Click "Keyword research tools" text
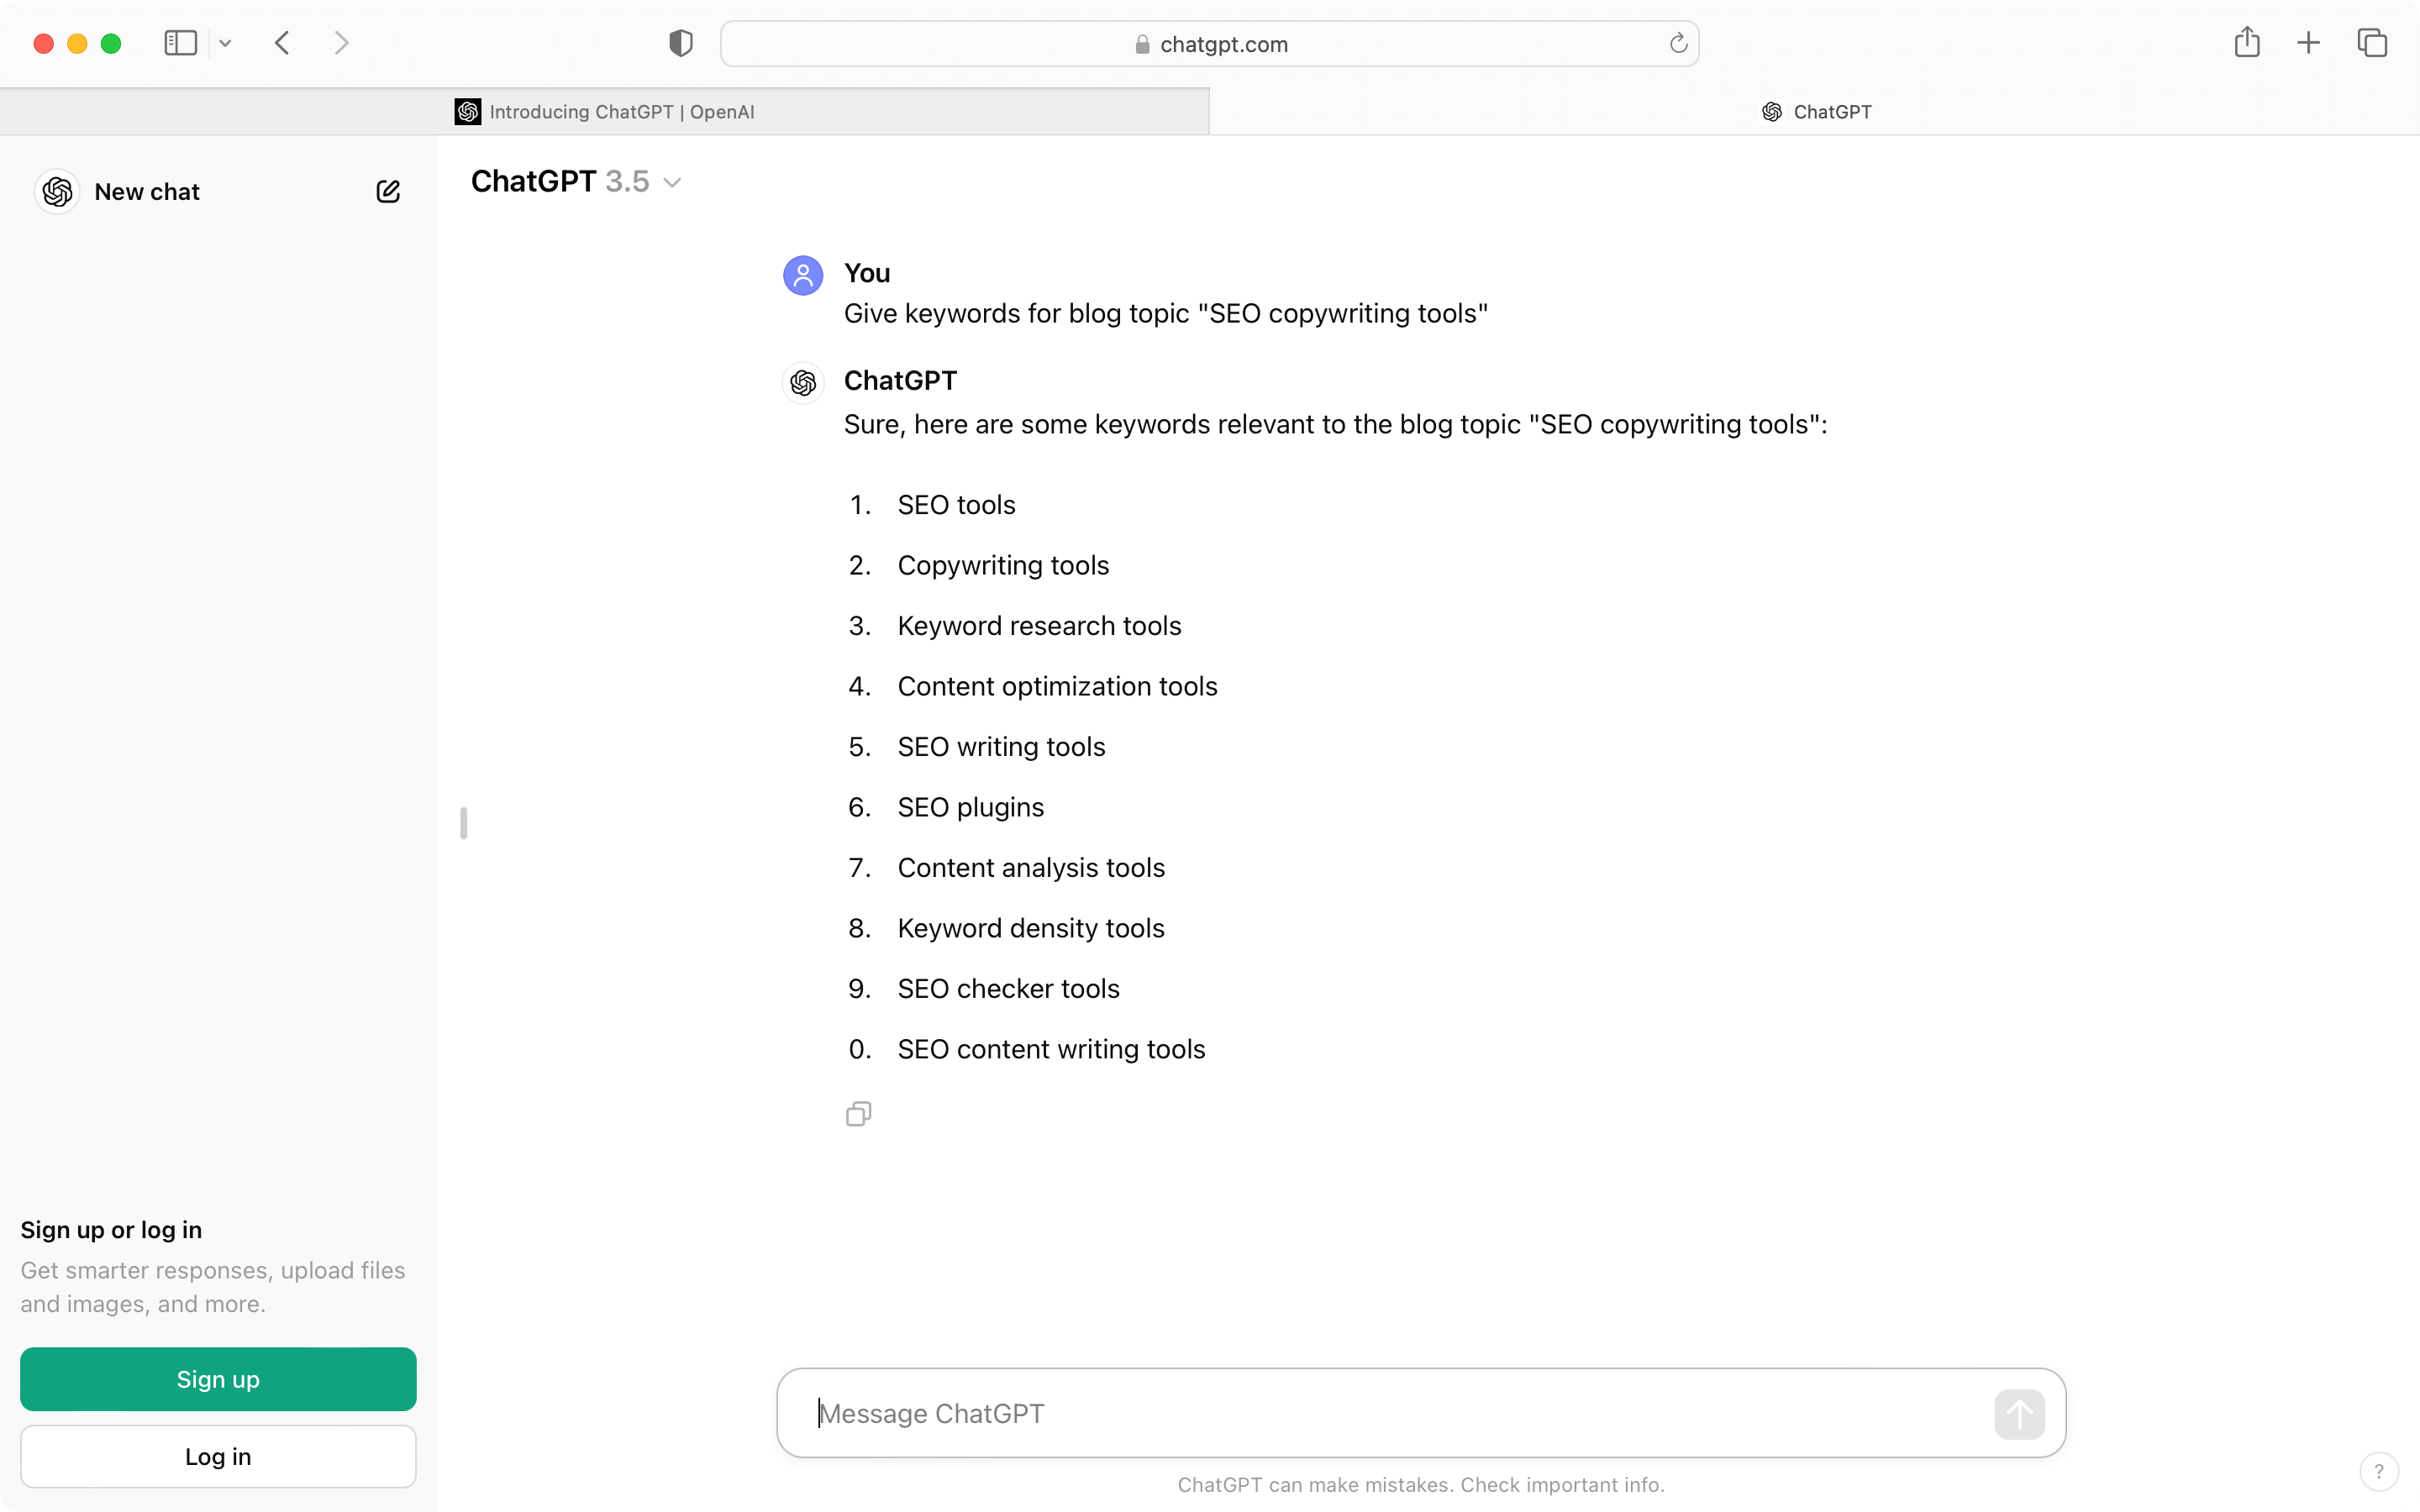The width and height of the screenshot is (2420, 1512). (x=1039, y=626)
